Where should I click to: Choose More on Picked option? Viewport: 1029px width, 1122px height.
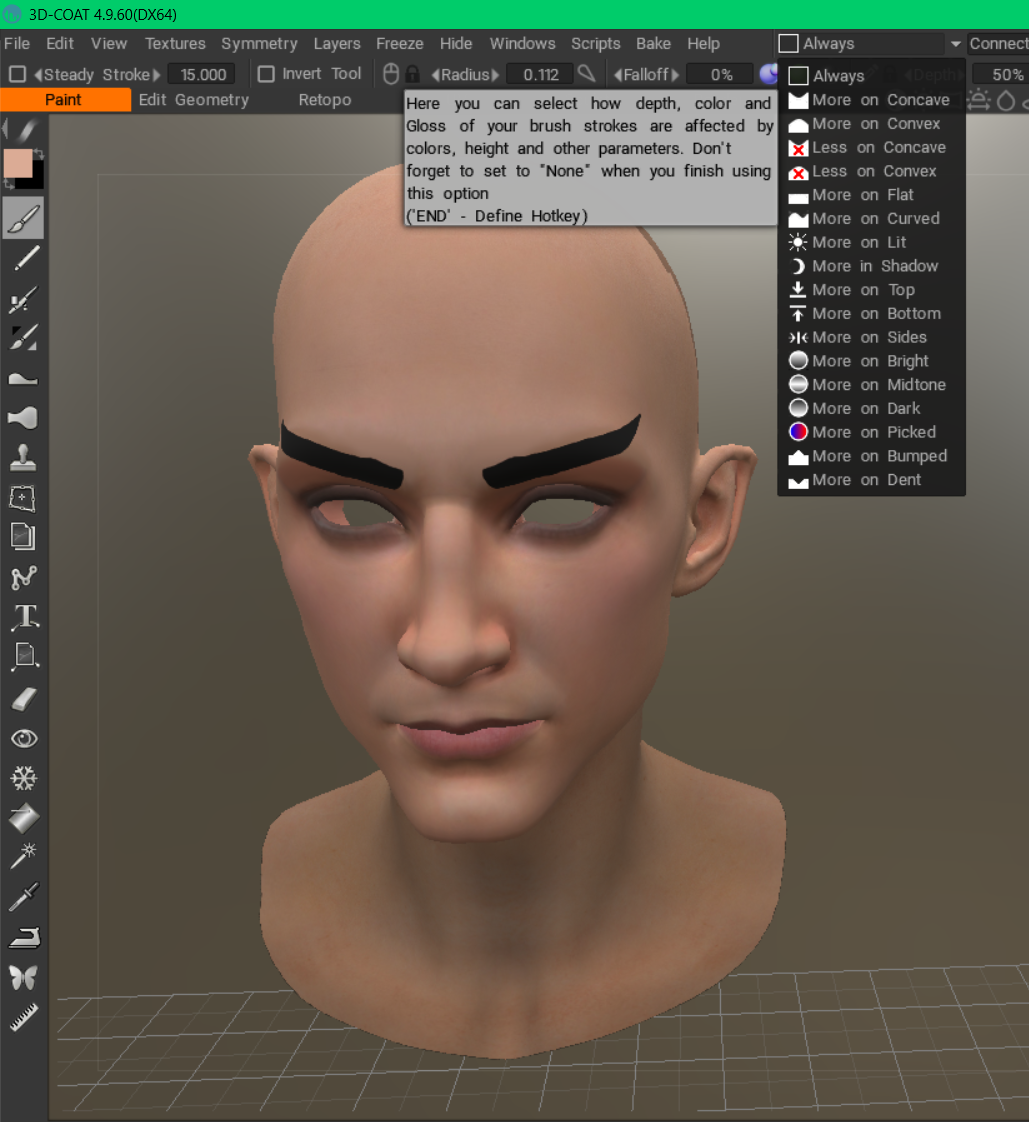coord(872,432)
